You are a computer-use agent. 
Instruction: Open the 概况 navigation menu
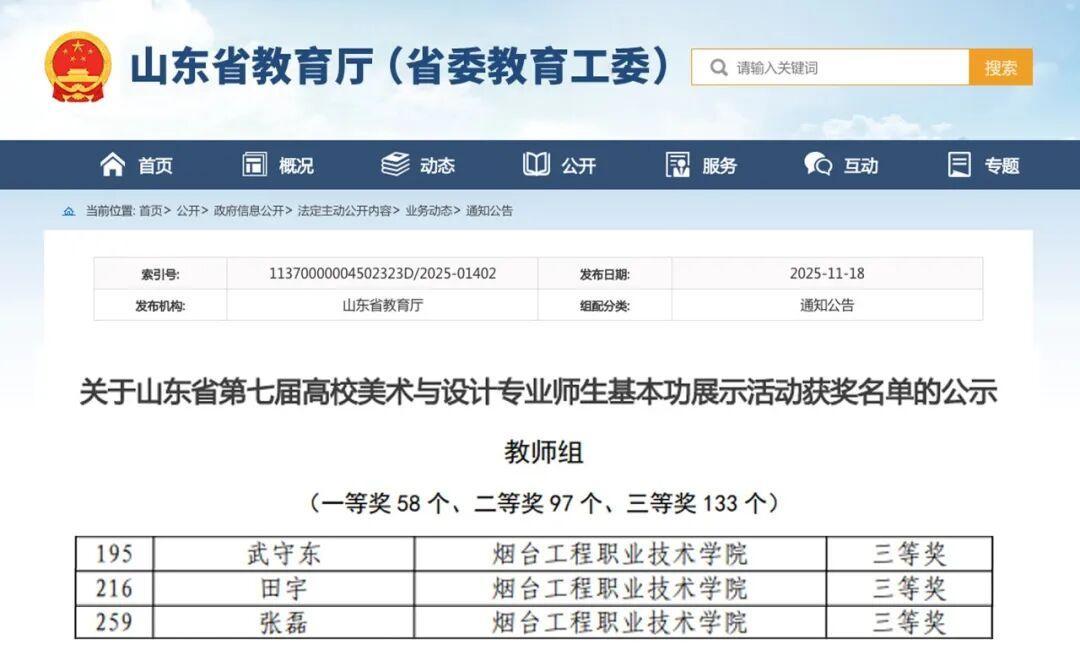pyautogui.click(x=296, y=166)
